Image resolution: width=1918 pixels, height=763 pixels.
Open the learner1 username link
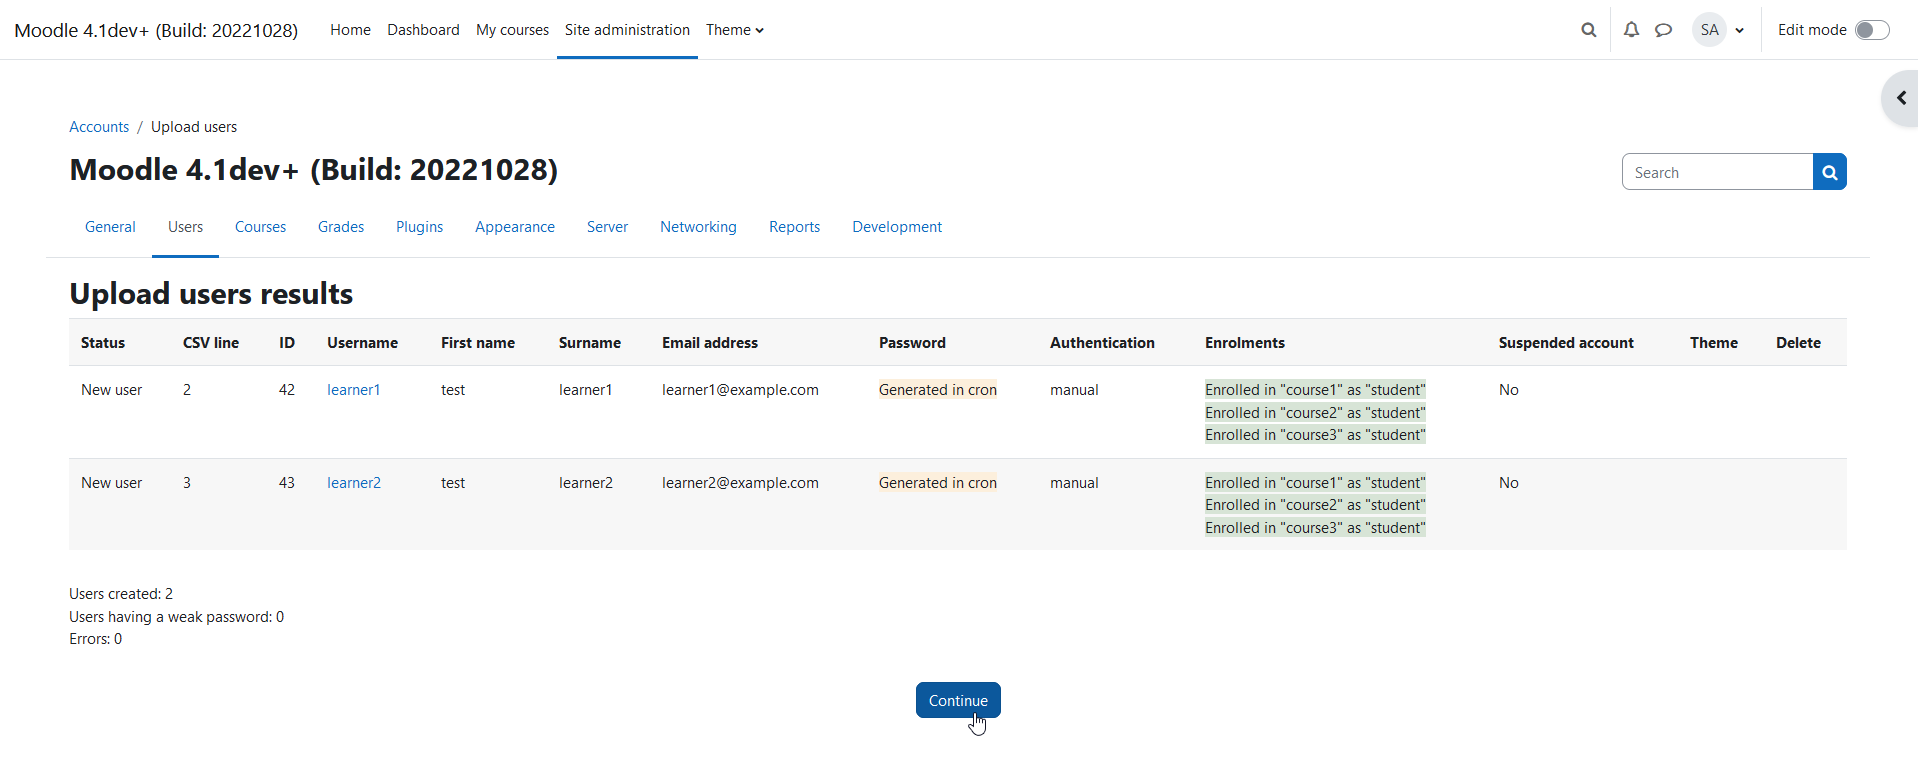pyautogui.click(x=354, y=390)
